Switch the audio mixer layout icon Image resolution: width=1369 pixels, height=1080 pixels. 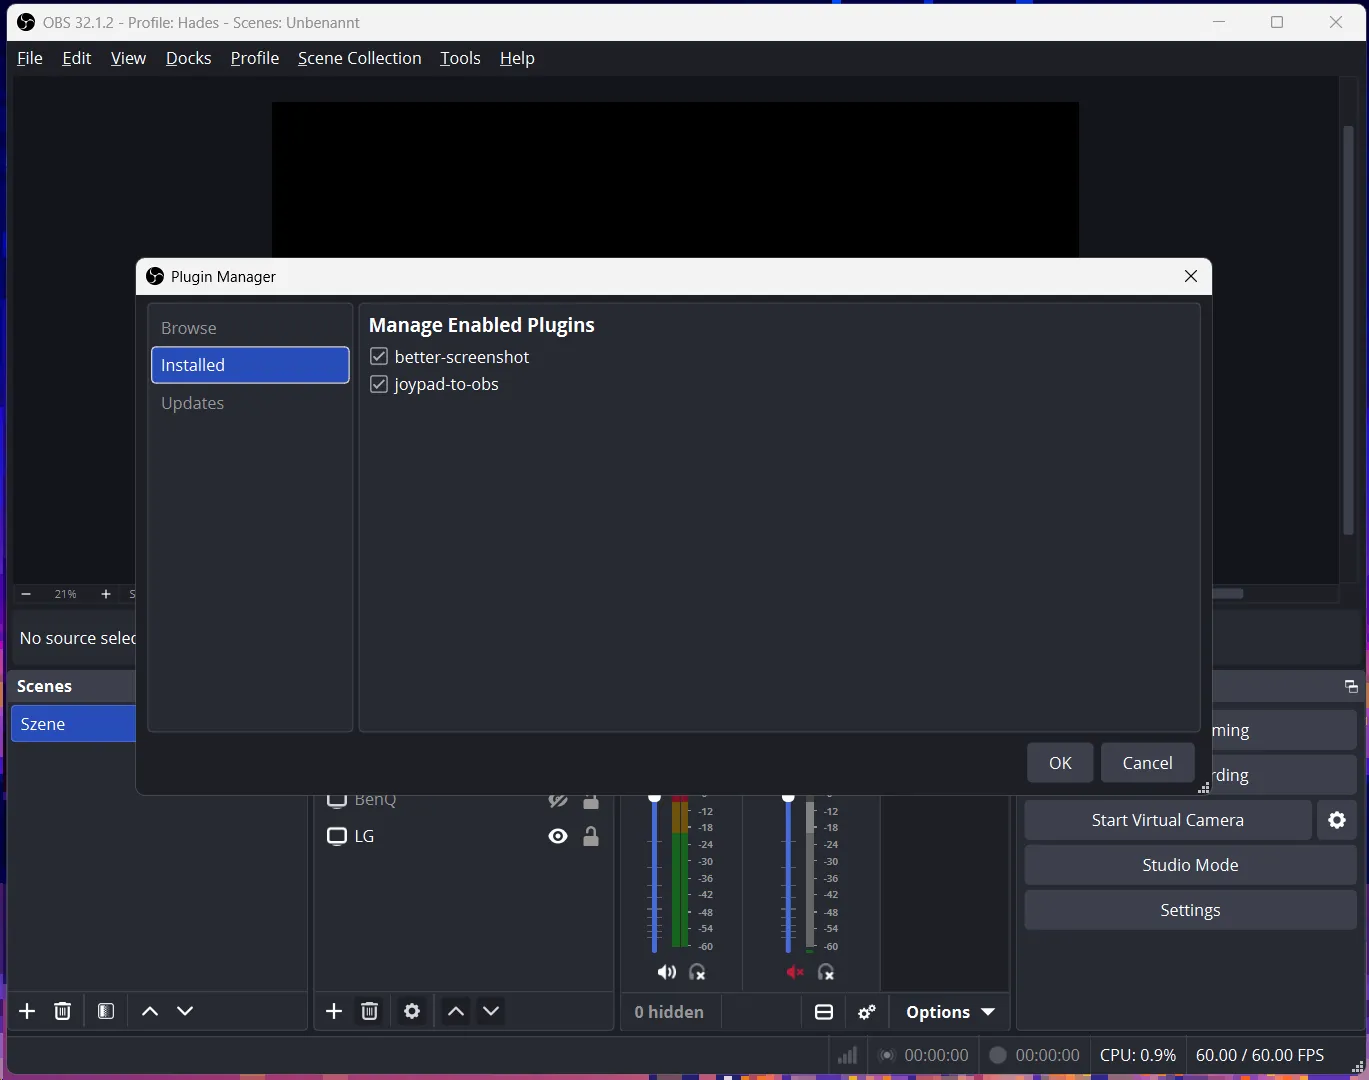[824, 1012]
